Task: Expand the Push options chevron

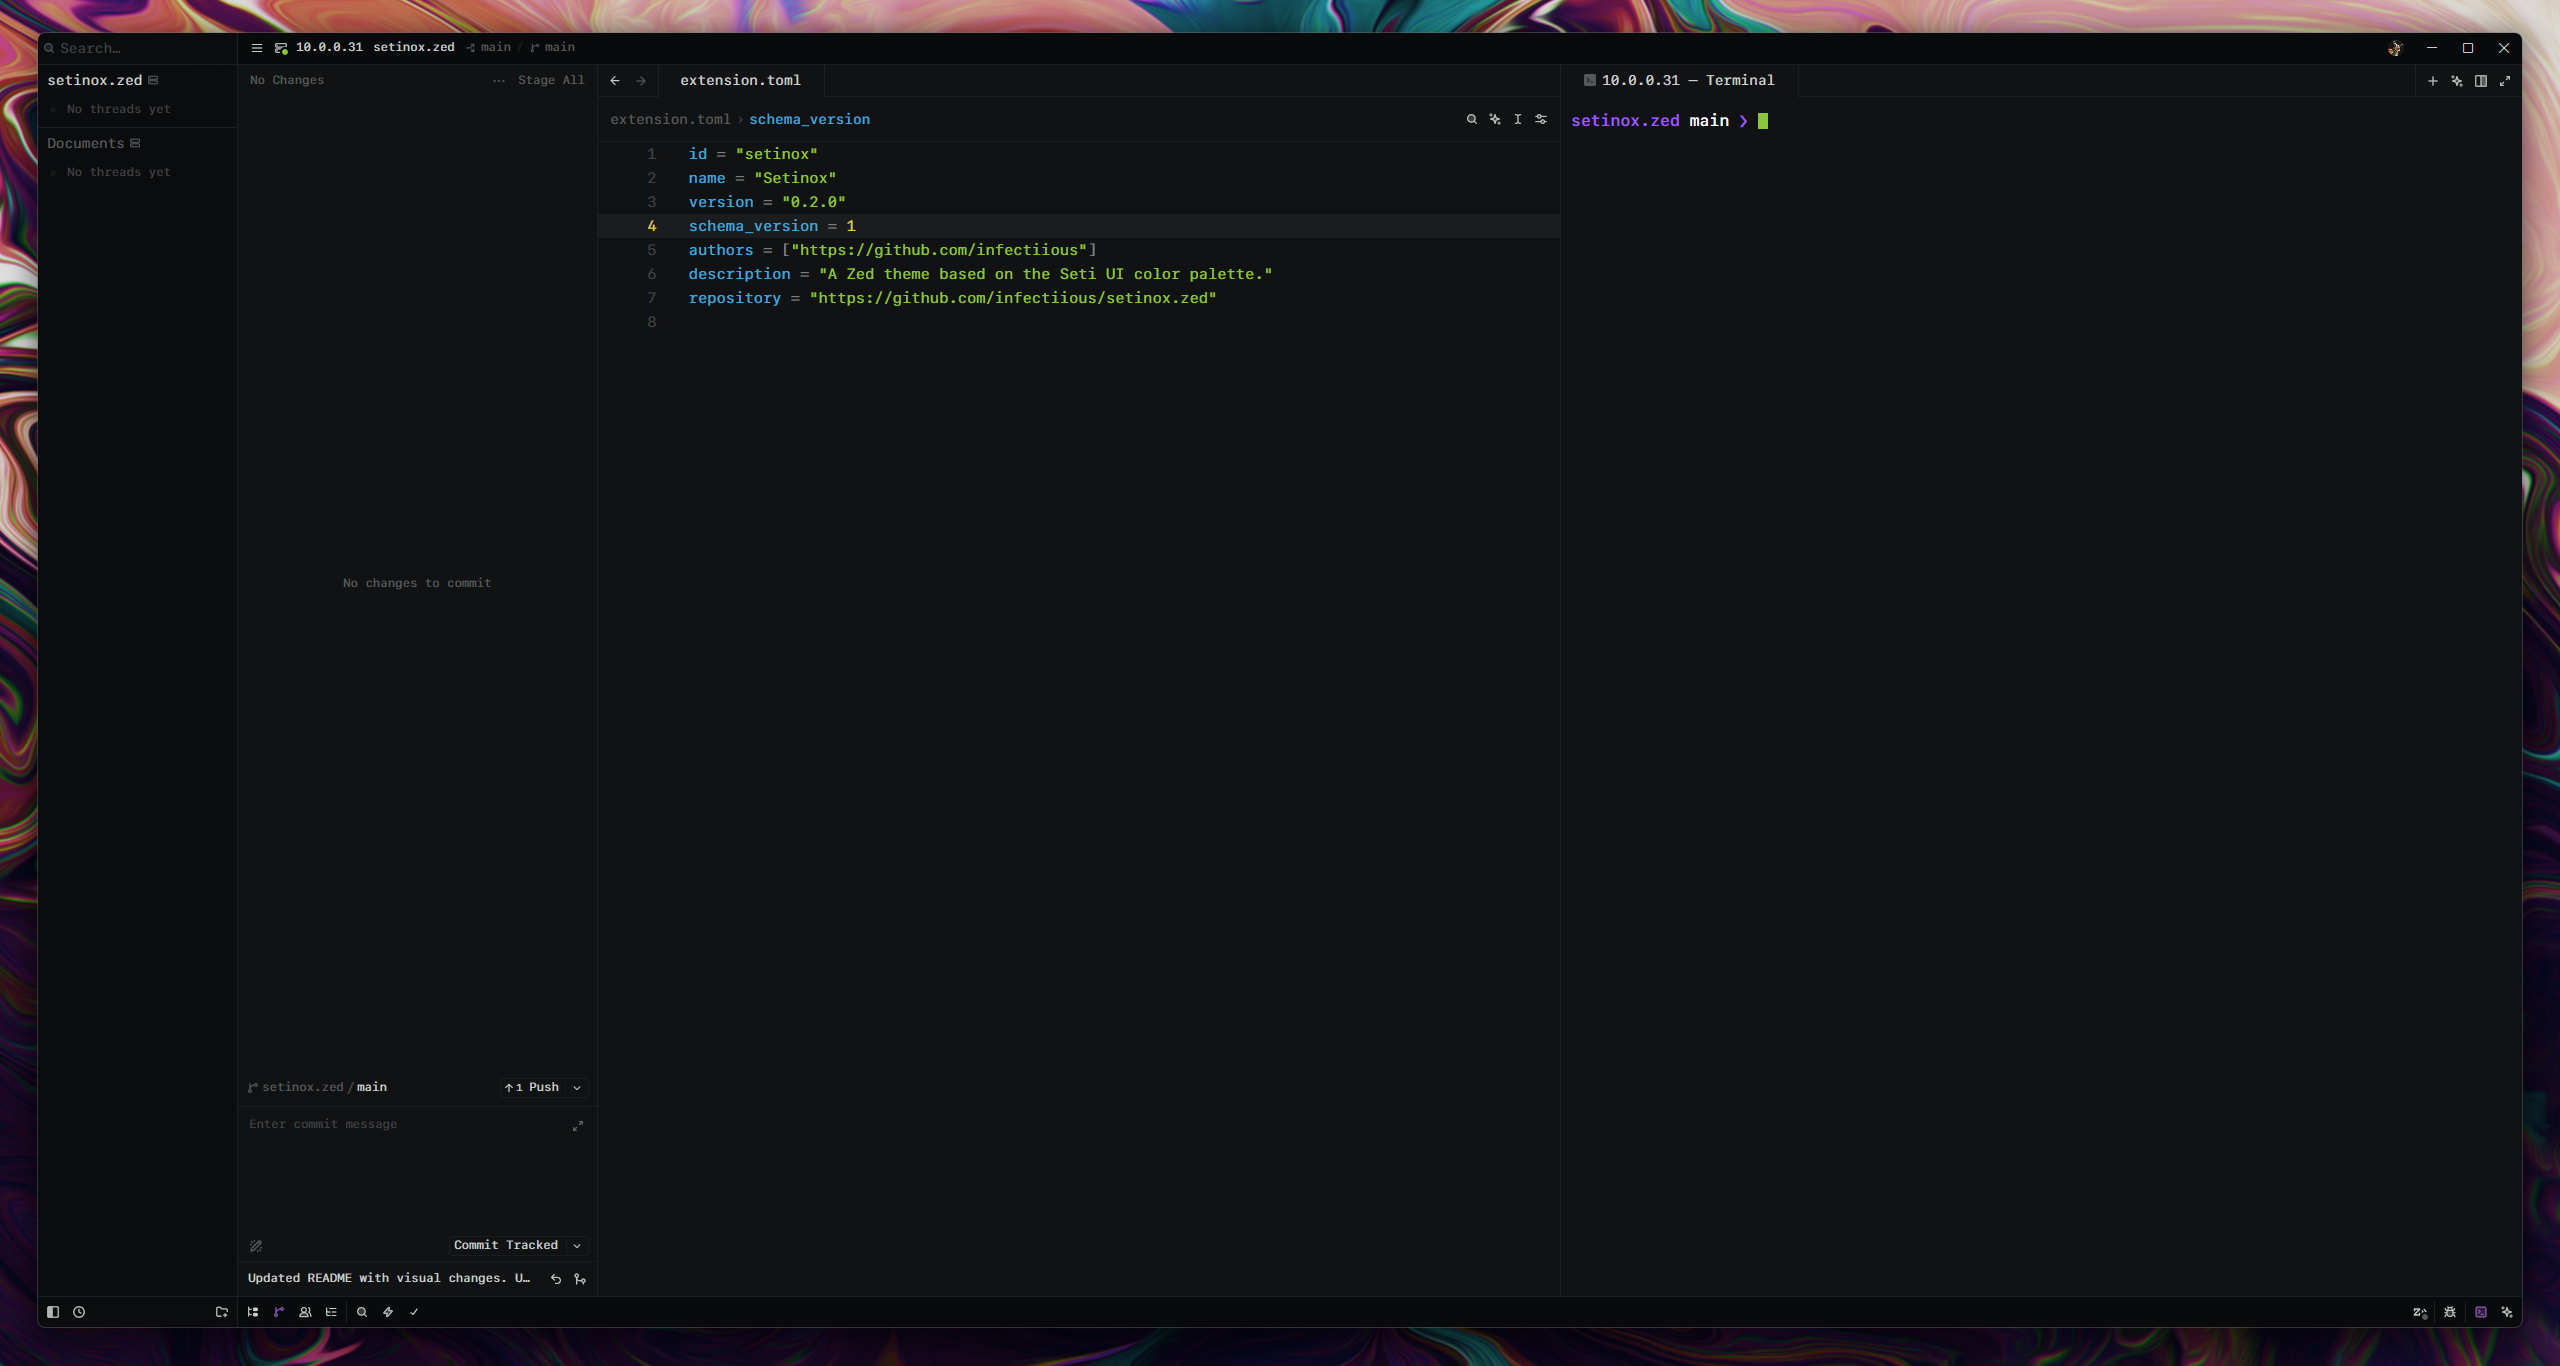Action: pyautogui.click(x=577, y=1088)
